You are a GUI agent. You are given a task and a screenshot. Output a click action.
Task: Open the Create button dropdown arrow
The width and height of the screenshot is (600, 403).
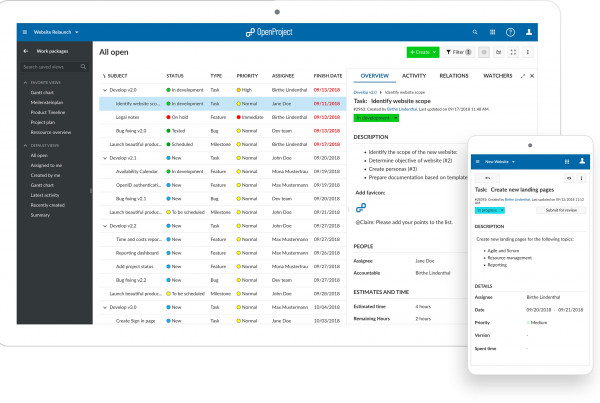tap(434, 52)
